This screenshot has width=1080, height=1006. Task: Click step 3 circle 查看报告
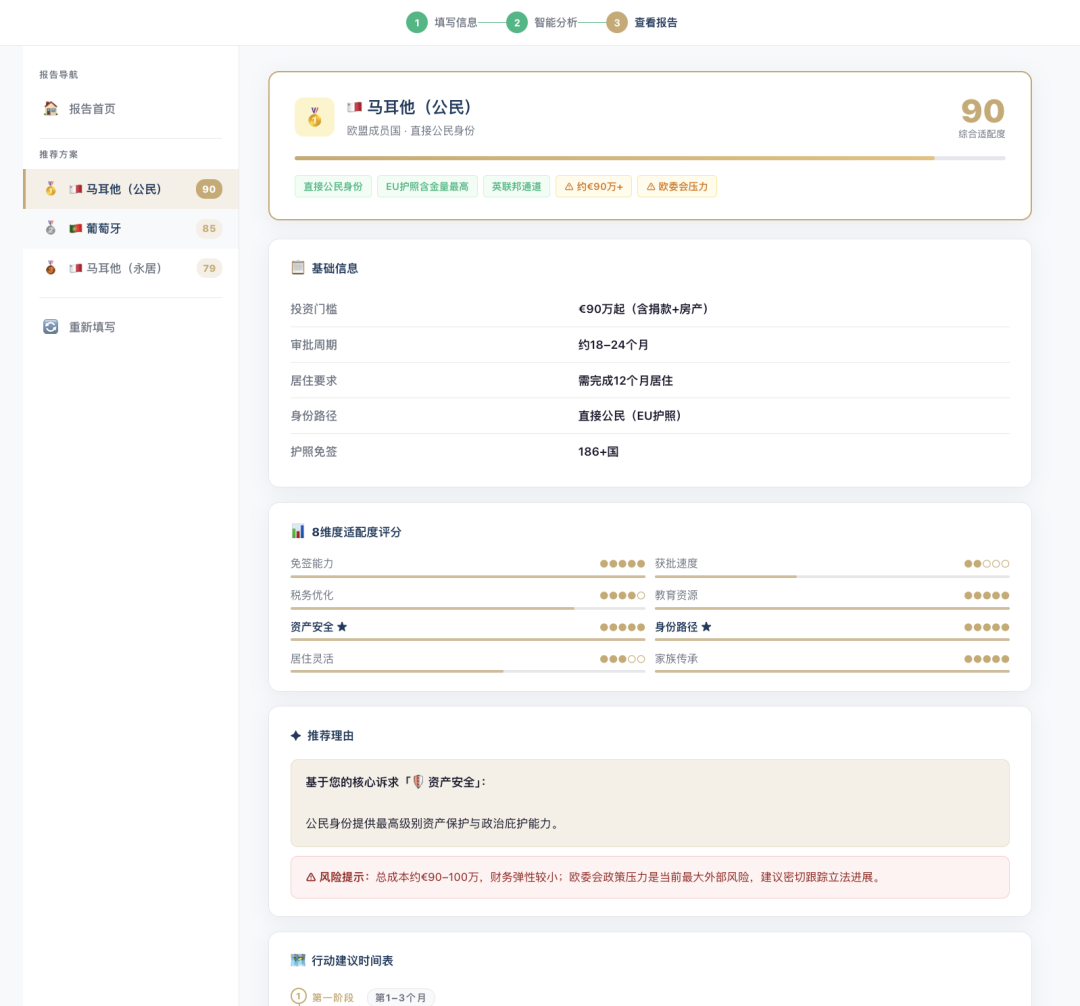616,23
